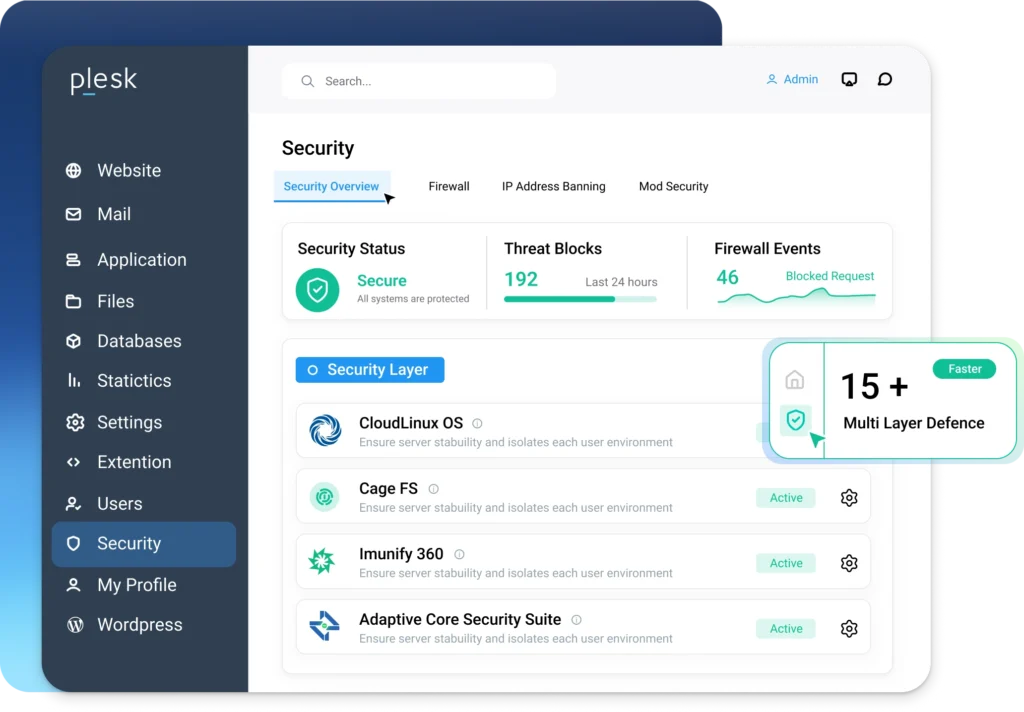
Task: Open Website in the sidebar menu
Action: coord(129,170)
